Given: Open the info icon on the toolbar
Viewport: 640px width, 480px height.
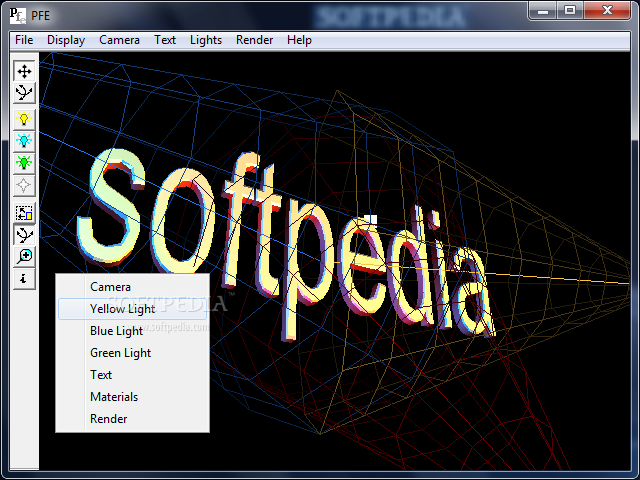Looking at the screenshot, I should [x=24, y=279].
